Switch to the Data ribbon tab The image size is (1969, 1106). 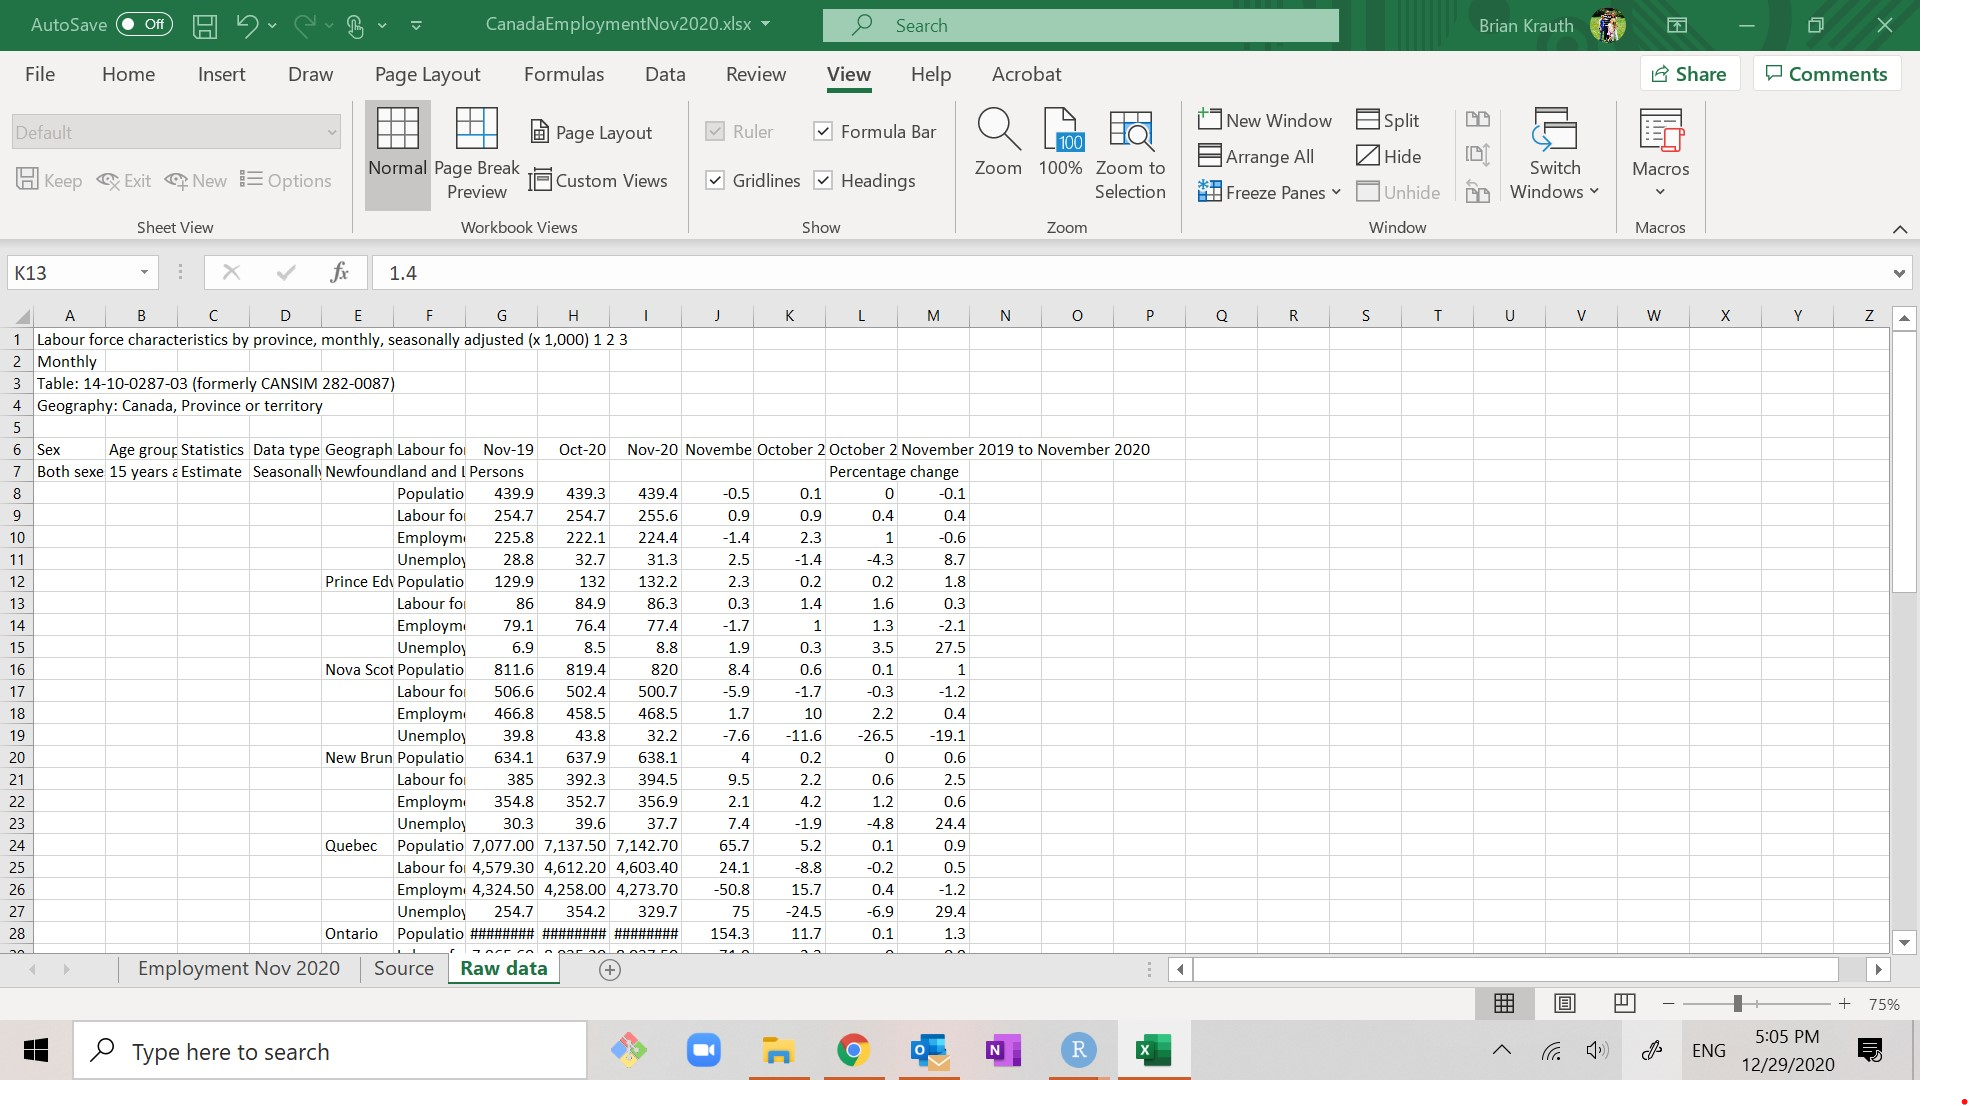click(x=664, y=74)
